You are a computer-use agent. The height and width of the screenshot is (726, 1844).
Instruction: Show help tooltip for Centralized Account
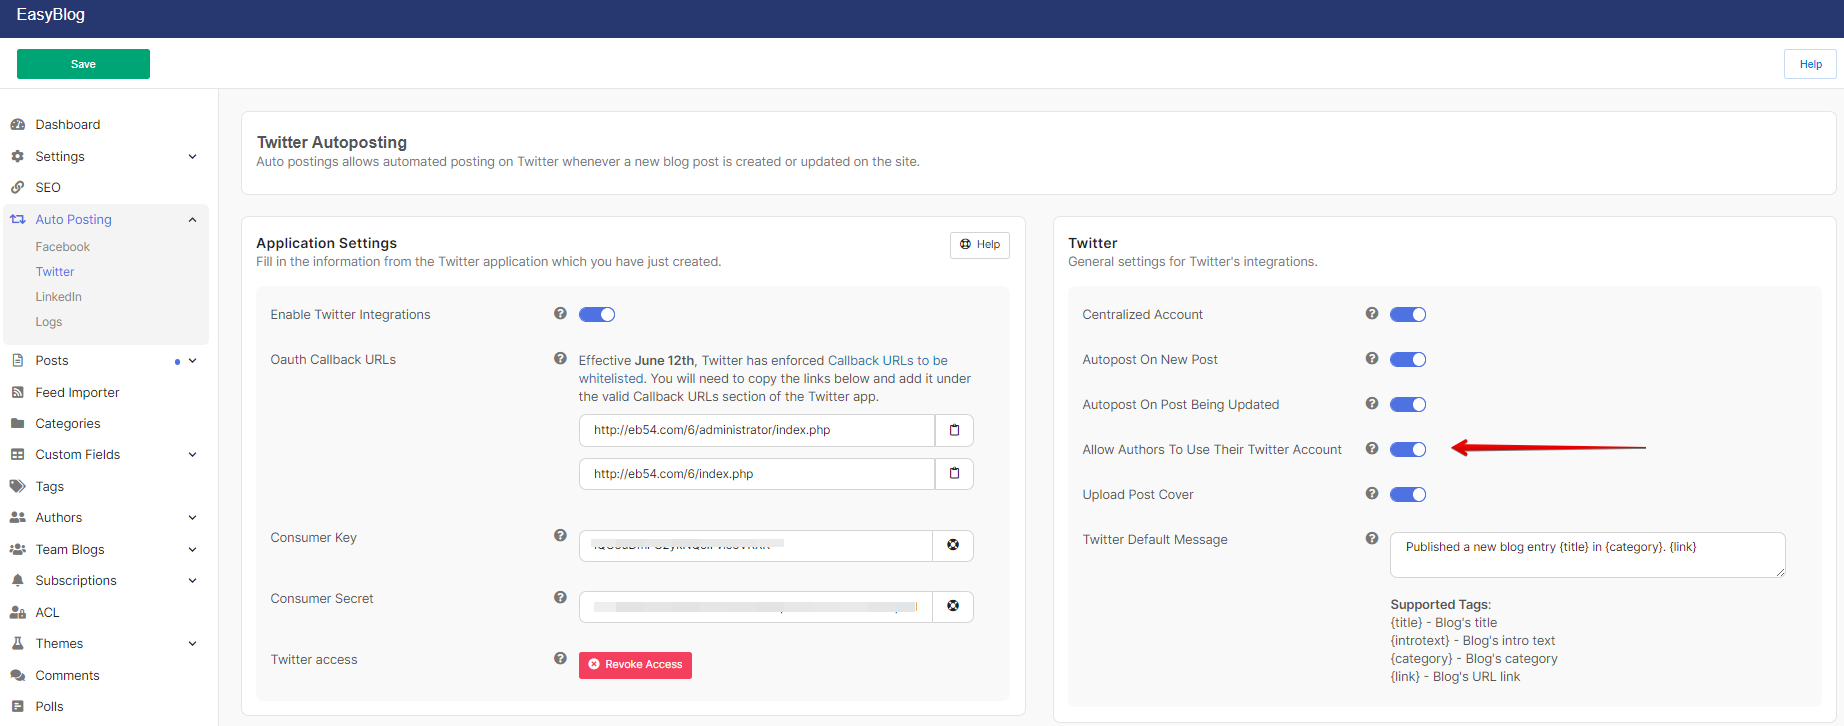click(1372, 314)
